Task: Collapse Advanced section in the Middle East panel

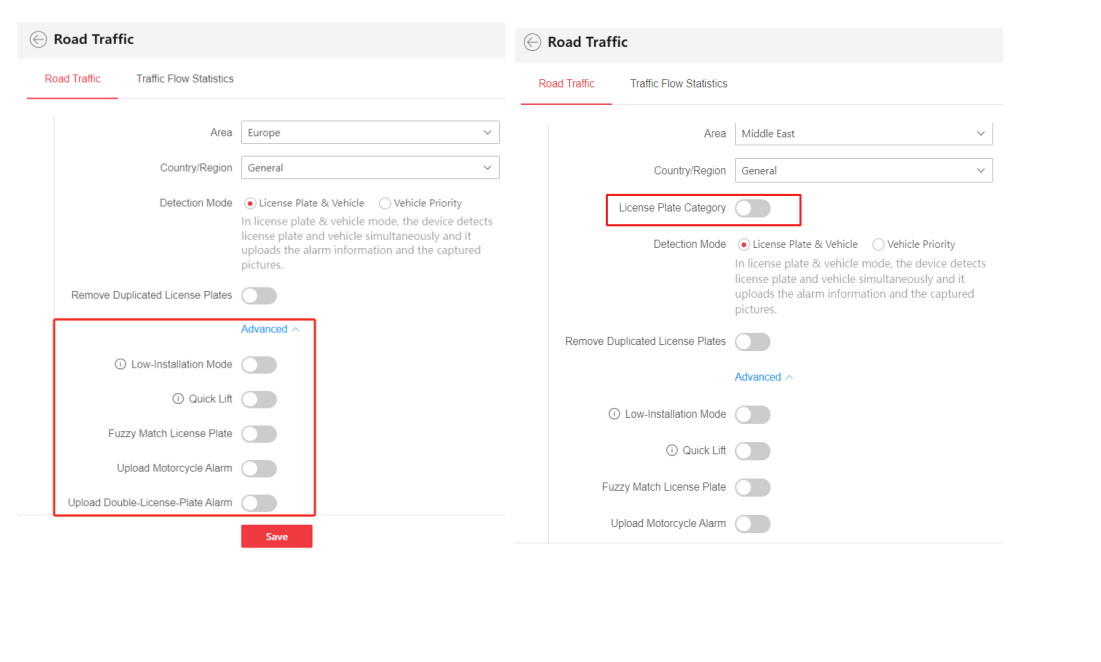Action: [x=764, y=378]
